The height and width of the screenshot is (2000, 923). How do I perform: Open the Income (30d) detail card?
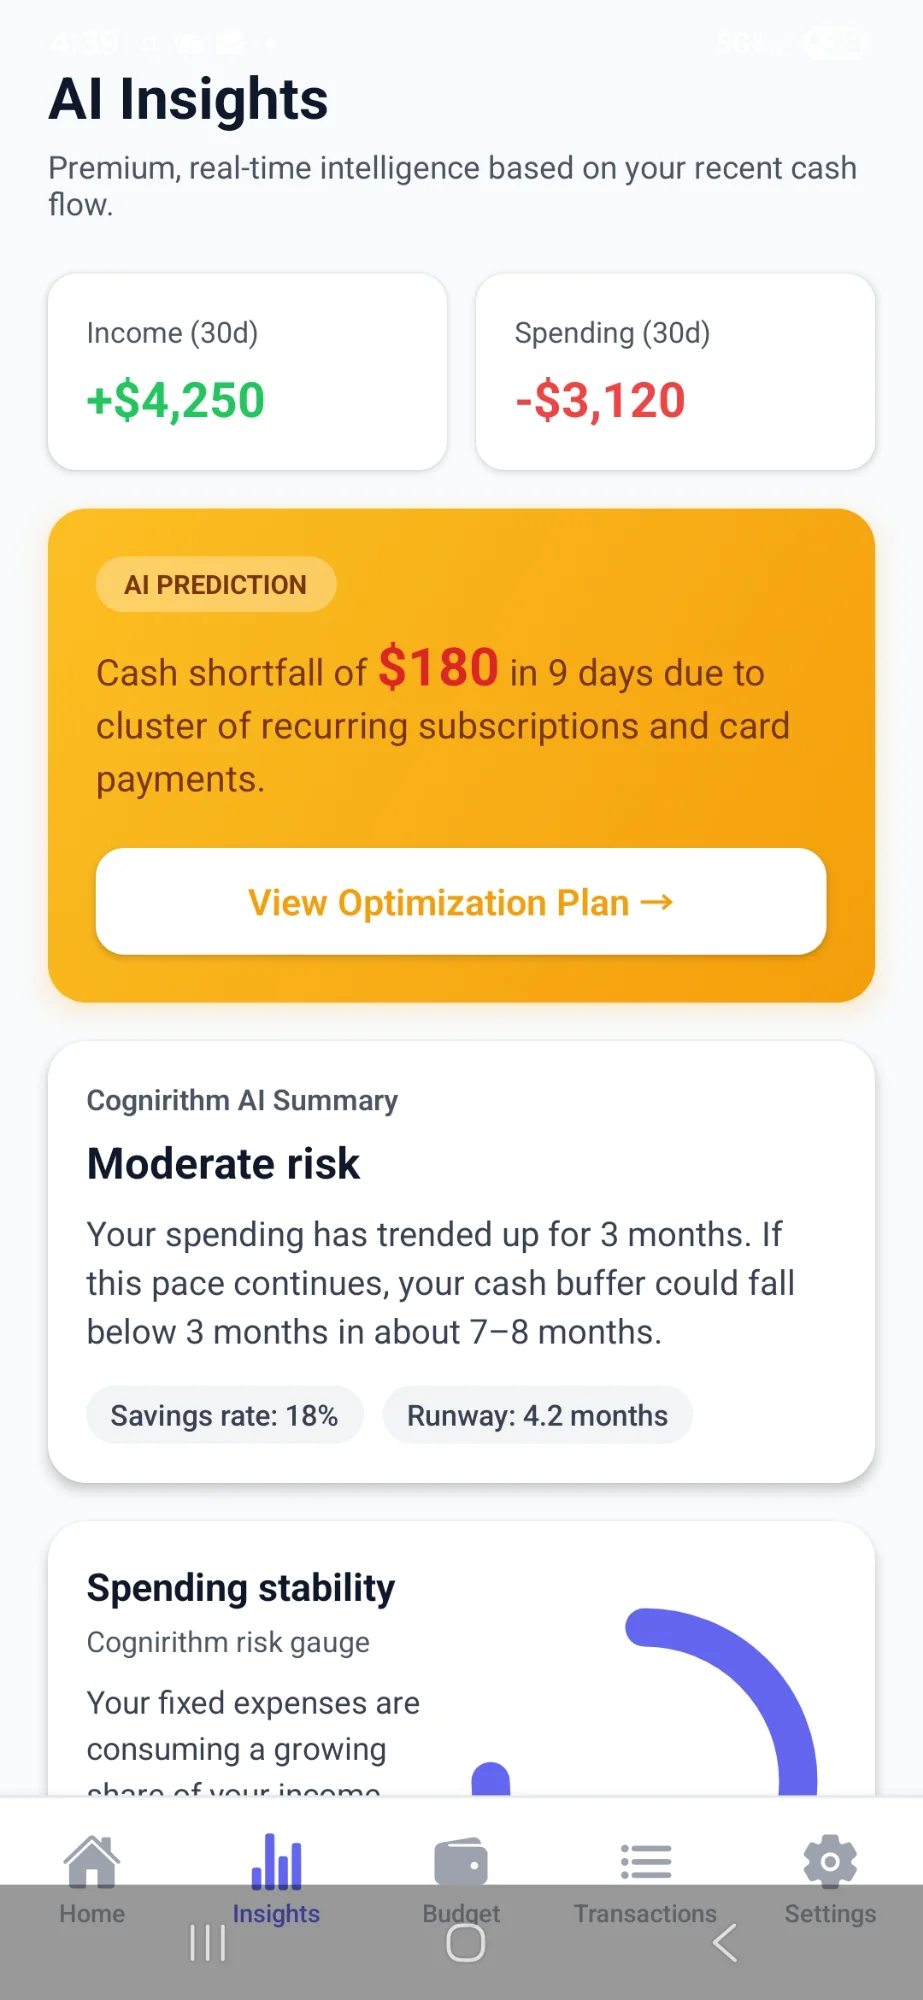click(x=246, y=371)
